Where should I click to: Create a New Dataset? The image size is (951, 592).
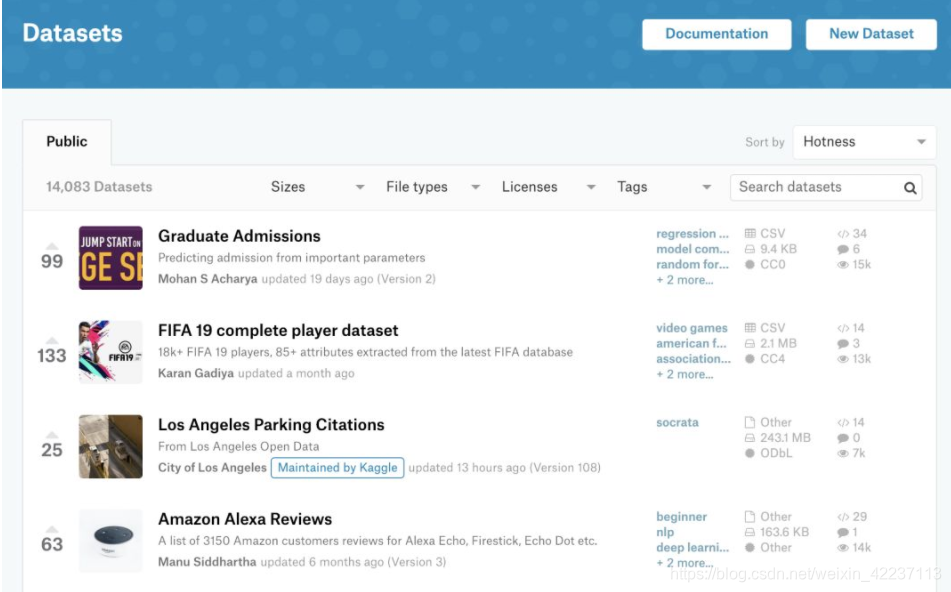pos(871,34)
